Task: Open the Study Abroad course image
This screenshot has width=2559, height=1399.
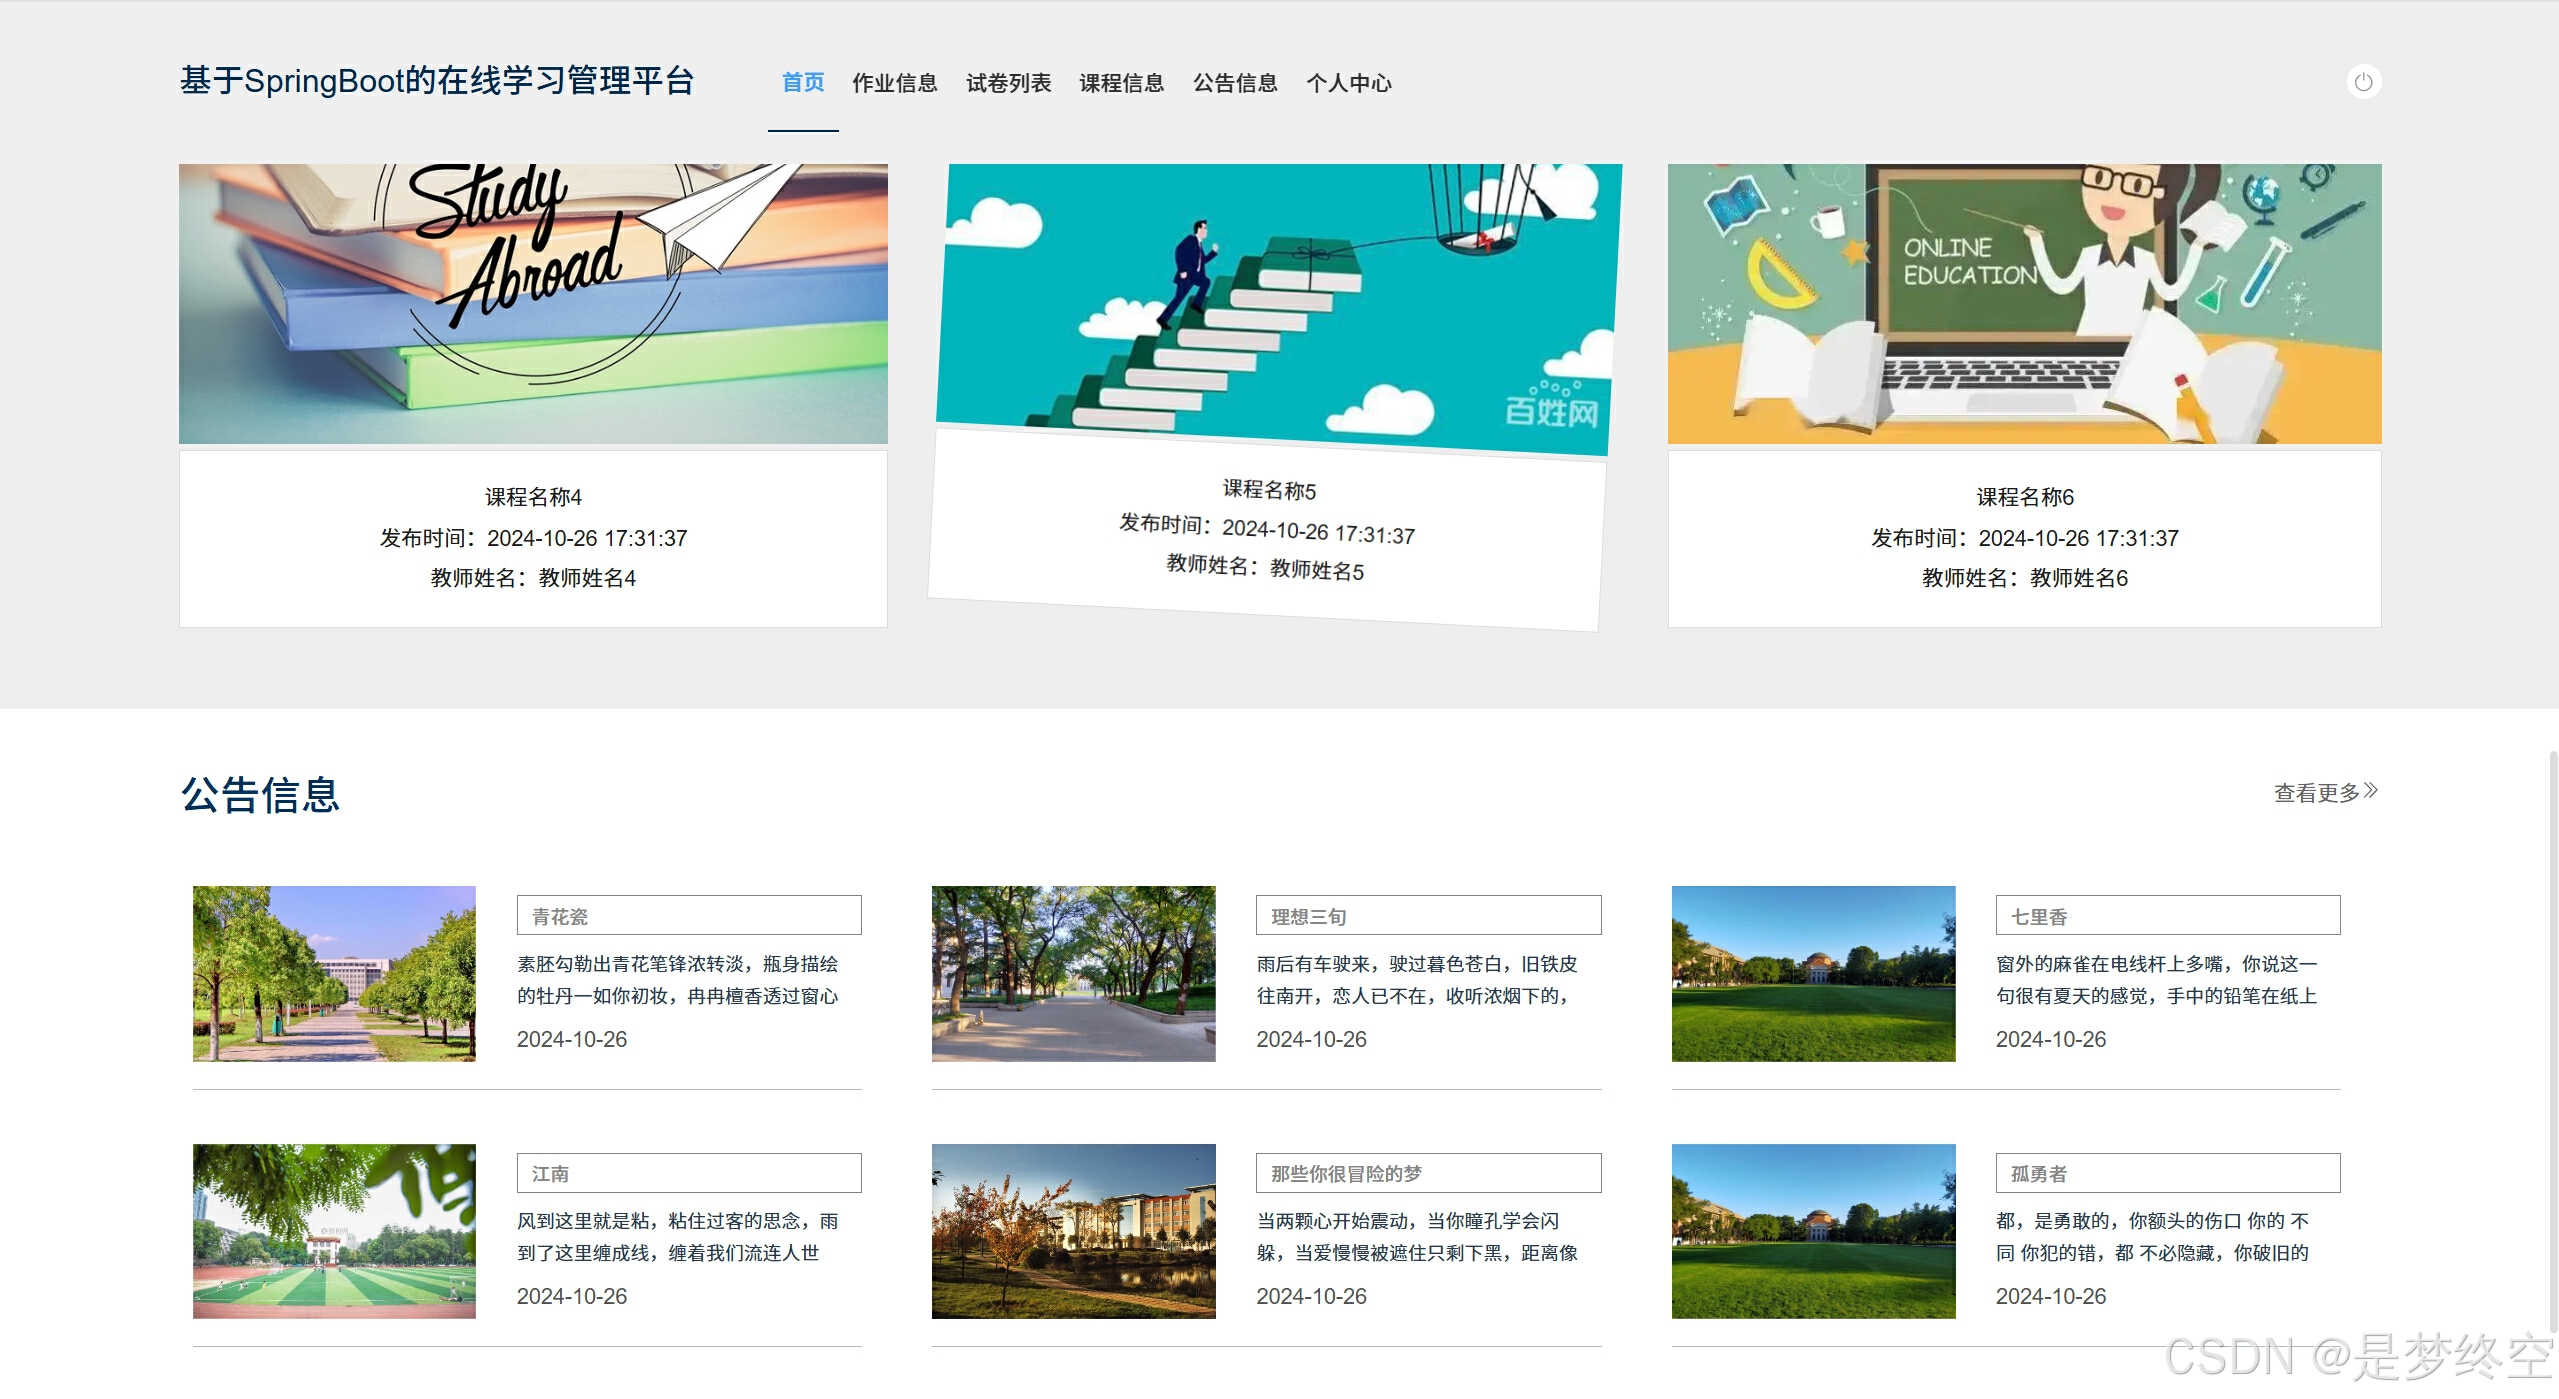Action: (533, 303)
